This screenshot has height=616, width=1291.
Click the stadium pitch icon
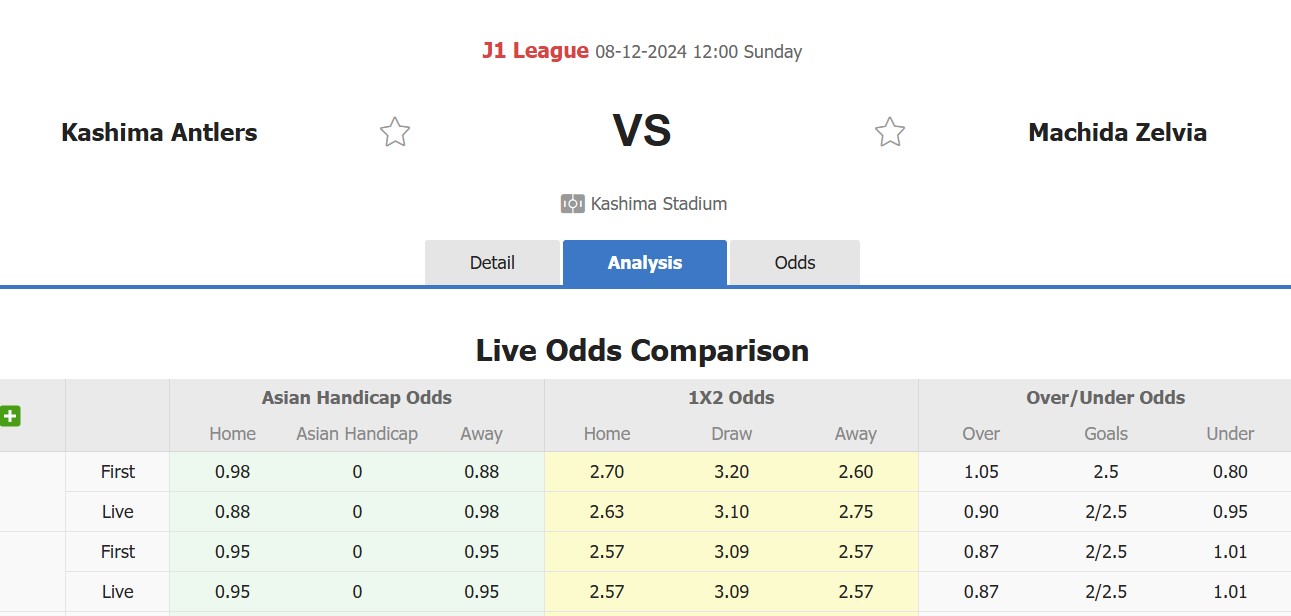(x=572, y=204)
